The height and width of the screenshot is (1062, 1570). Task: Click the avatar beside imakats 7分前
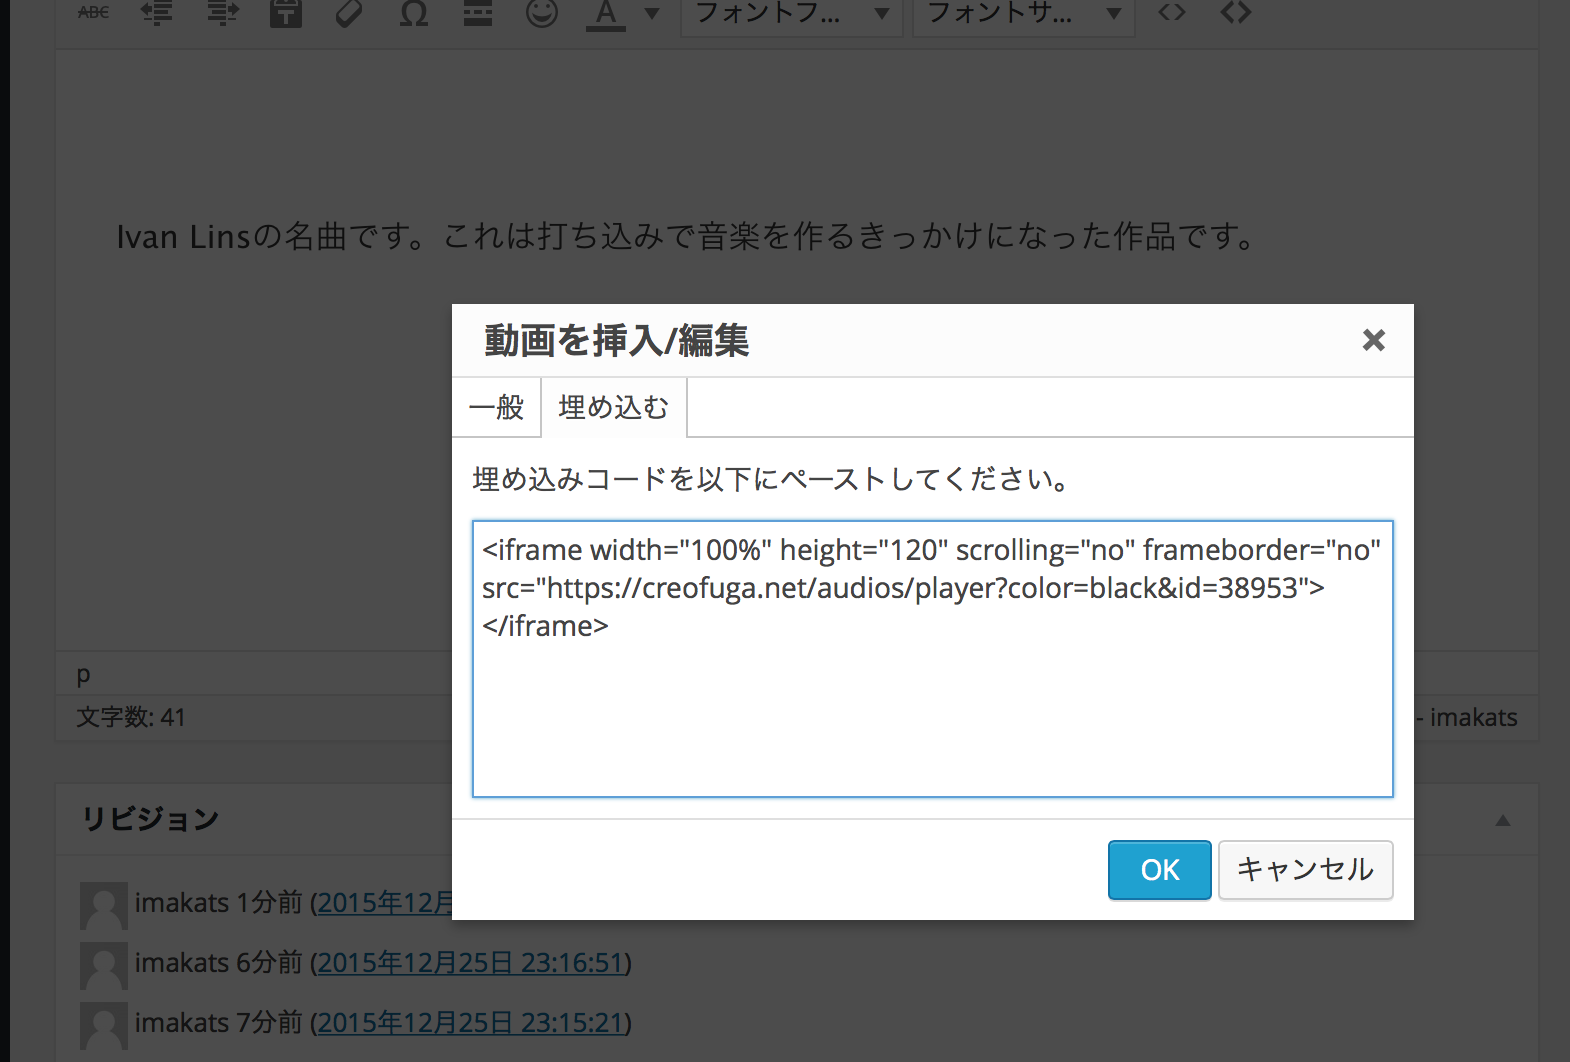coord(104,1026)
